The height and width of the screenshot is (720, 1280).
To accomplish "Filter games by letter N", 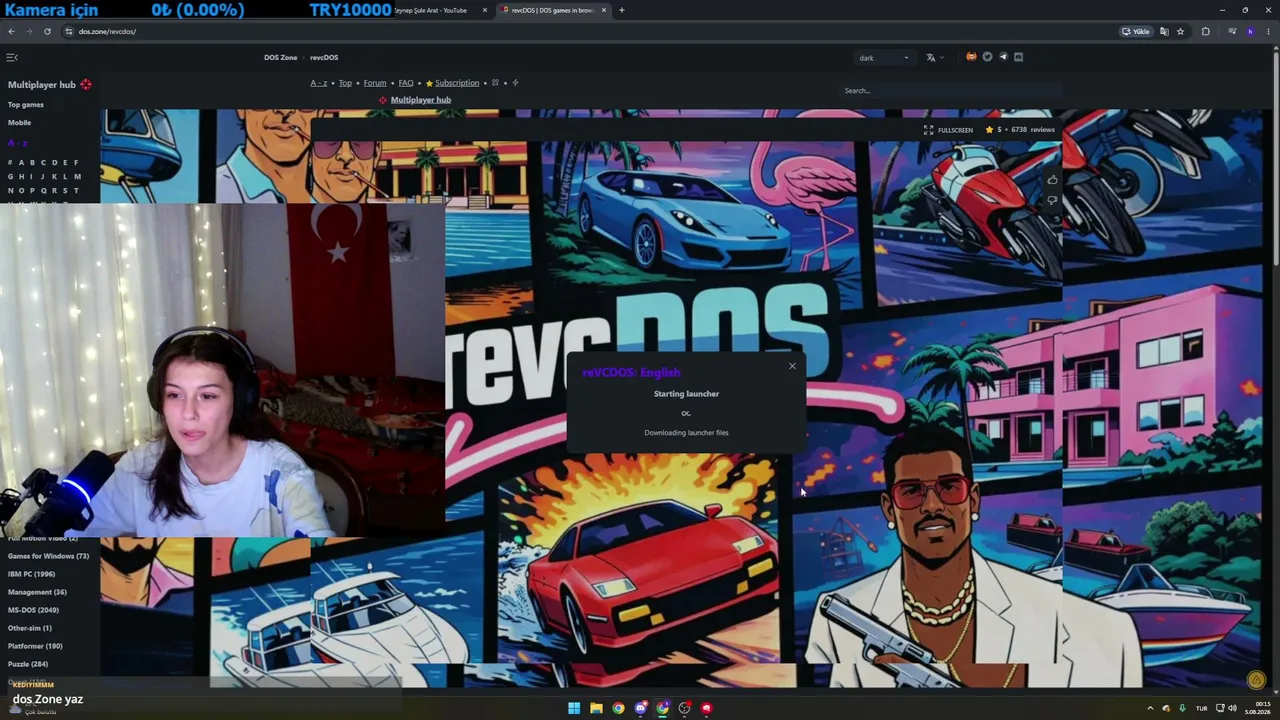I will pyautogui.click(x=11, y=190).
